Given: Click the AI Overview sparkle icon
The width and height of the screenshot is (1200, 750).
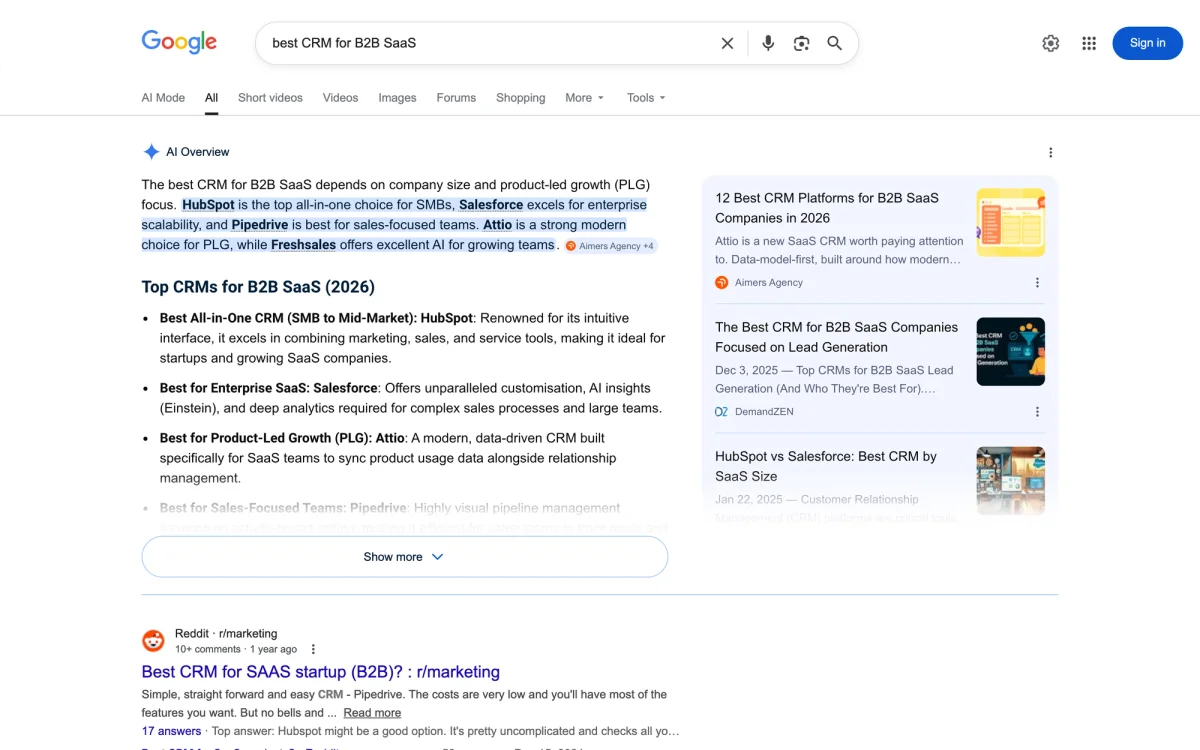Looking at the screenshot, I should point(151,152).
